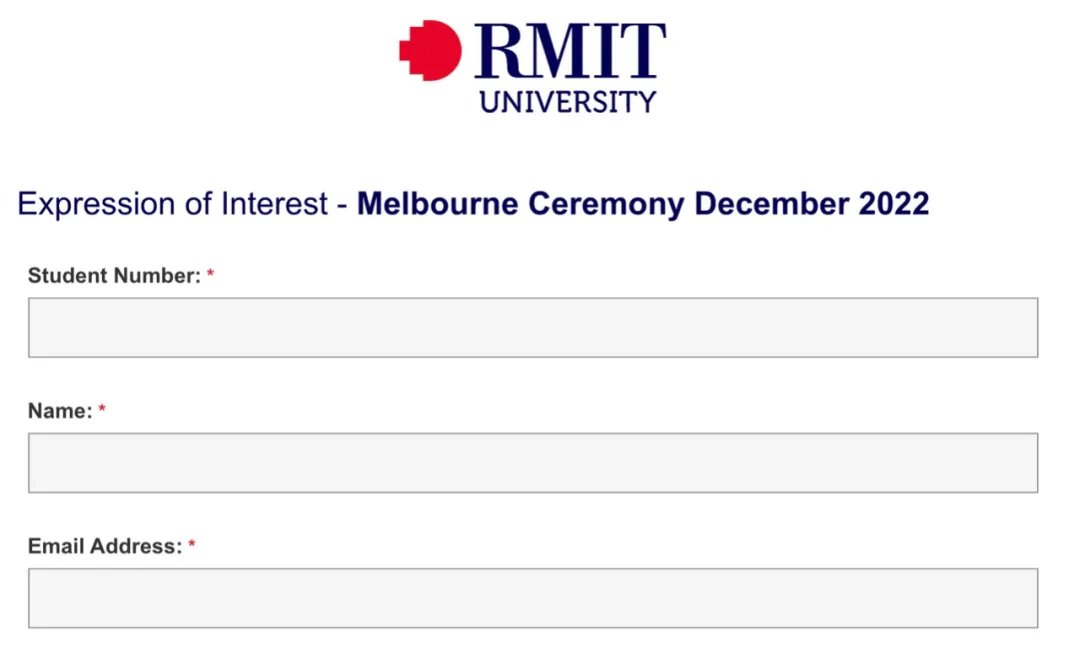Click the Name field label

pos(60,411)
